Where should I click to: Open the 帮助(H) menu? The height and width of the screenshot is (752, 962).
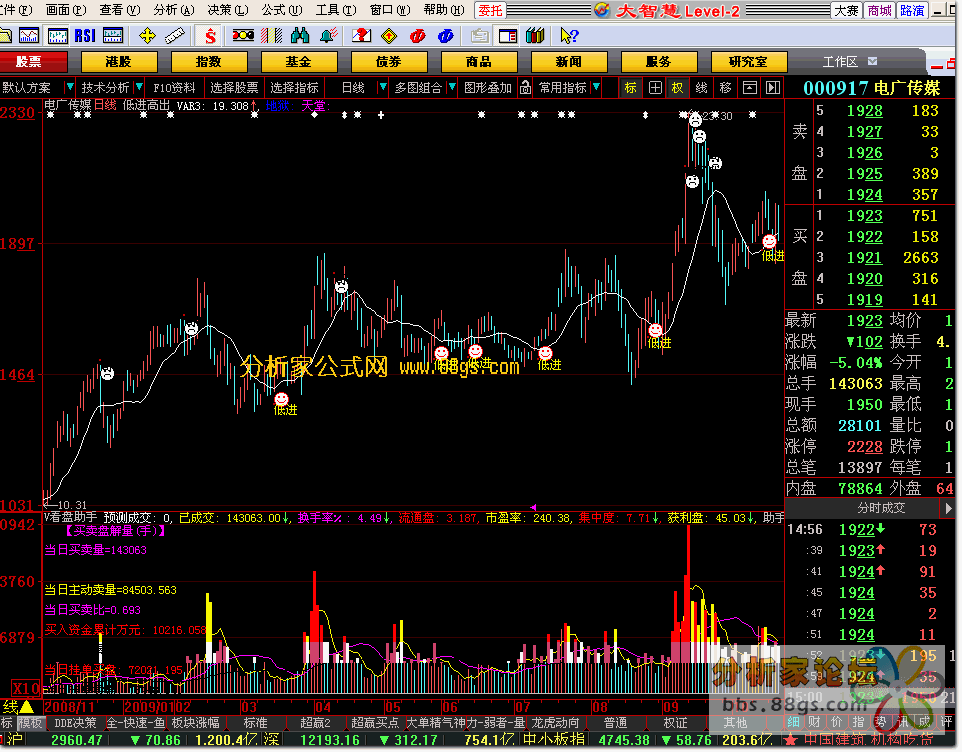[x=444, y=10]
